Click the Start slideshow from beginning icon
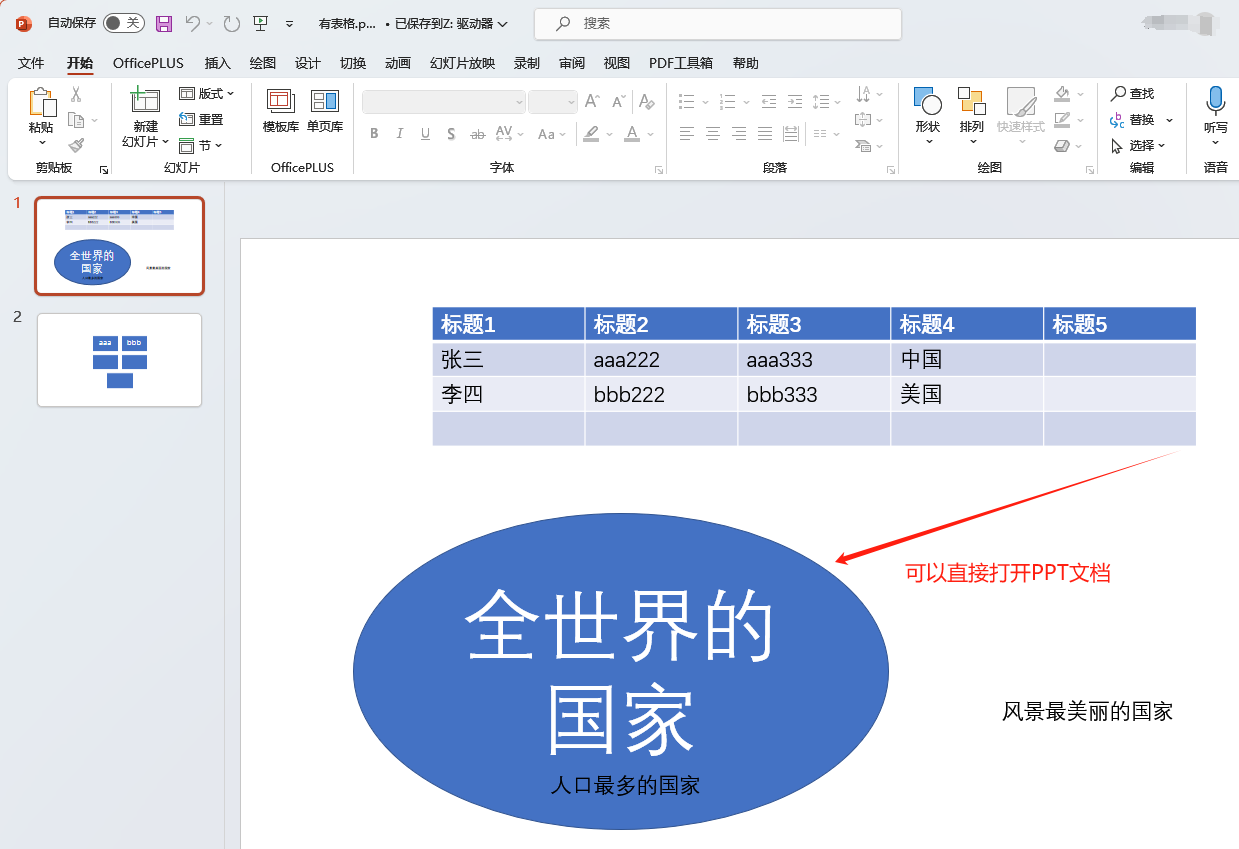Screen dimensions: 1239x849 (x=260, y=23)
